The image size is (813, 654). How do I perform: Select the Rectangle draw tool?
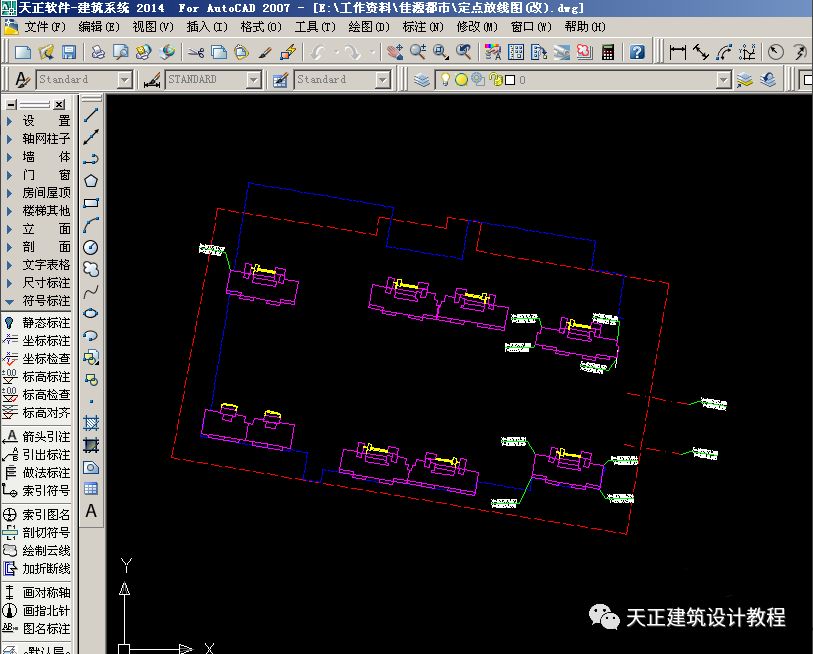click(x=91, y=203)
